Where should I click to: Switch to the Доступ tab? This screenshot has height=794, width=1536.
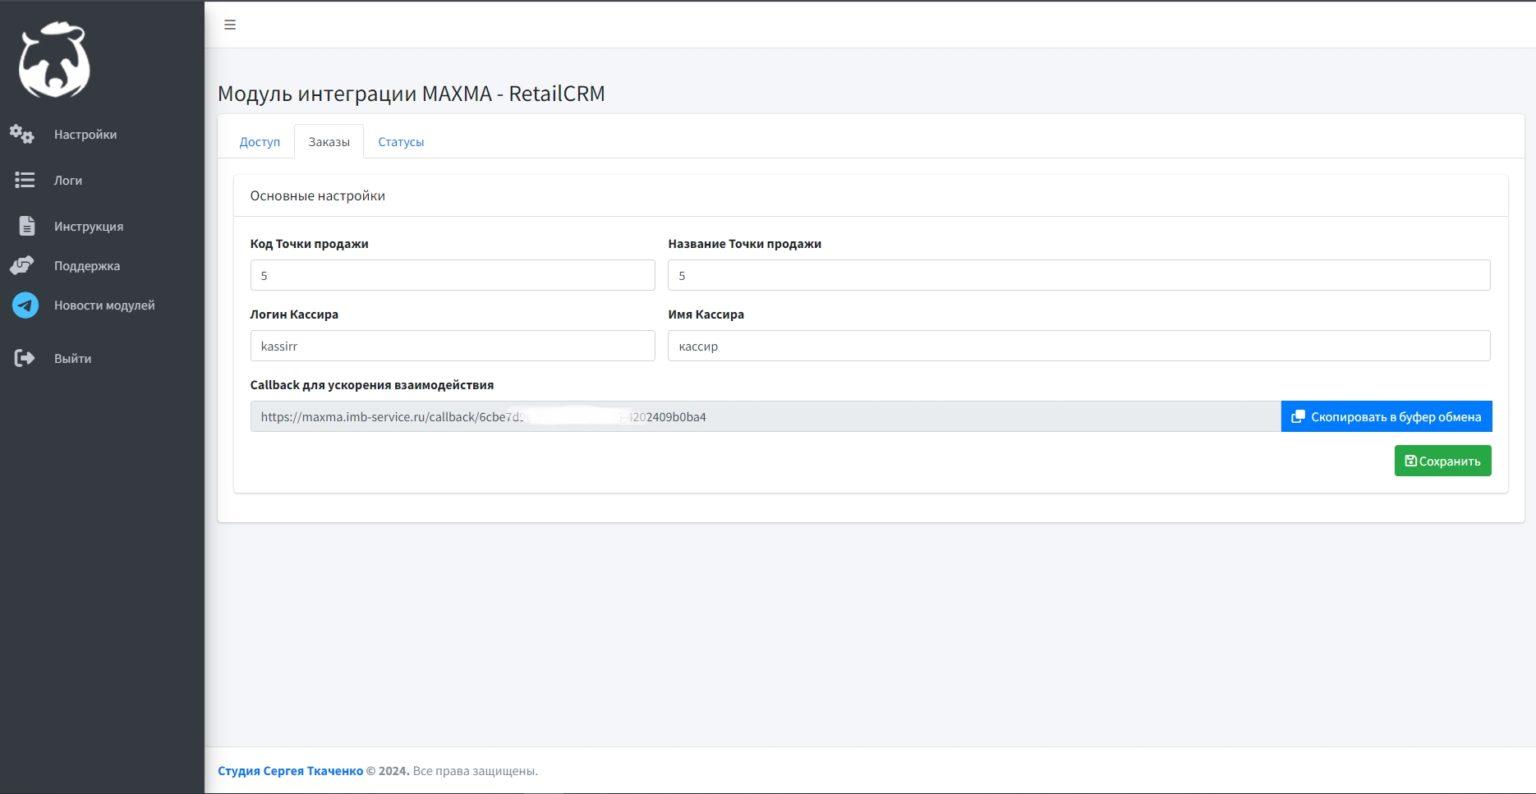tap(260, 142)
